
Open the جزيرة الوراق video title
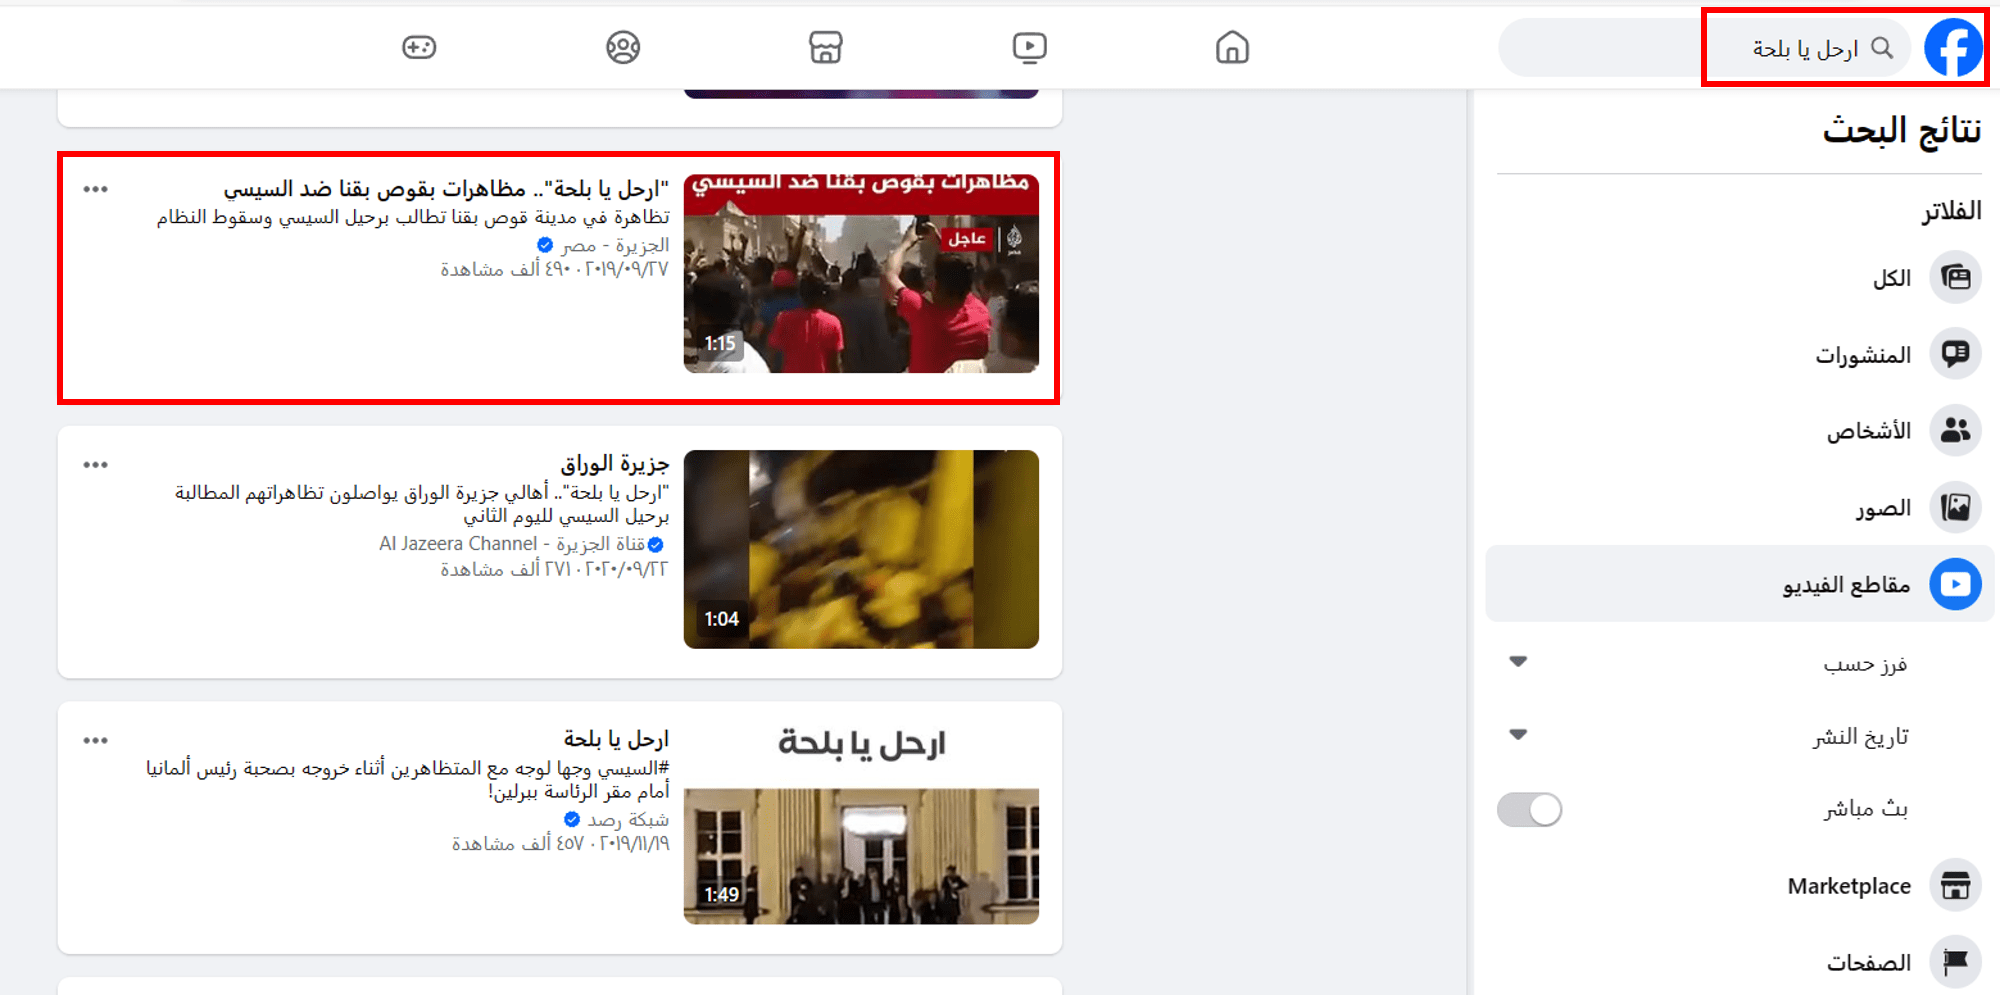(615, 464)
